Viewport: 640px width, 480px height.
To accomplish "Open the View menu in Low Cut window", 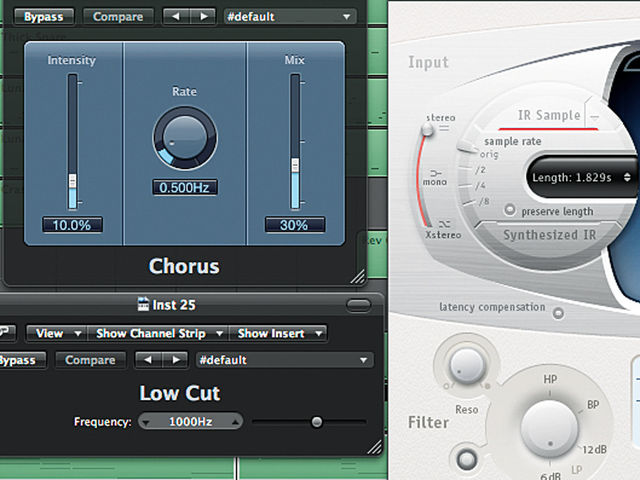I will (x=57, y=333).
